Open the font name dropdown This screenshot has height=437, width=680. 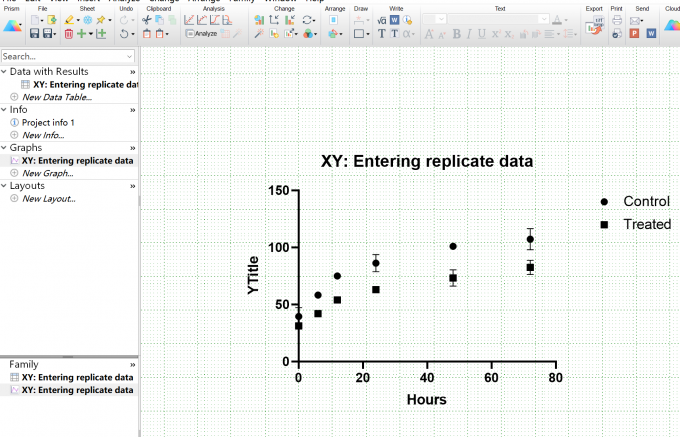[498, 19]
